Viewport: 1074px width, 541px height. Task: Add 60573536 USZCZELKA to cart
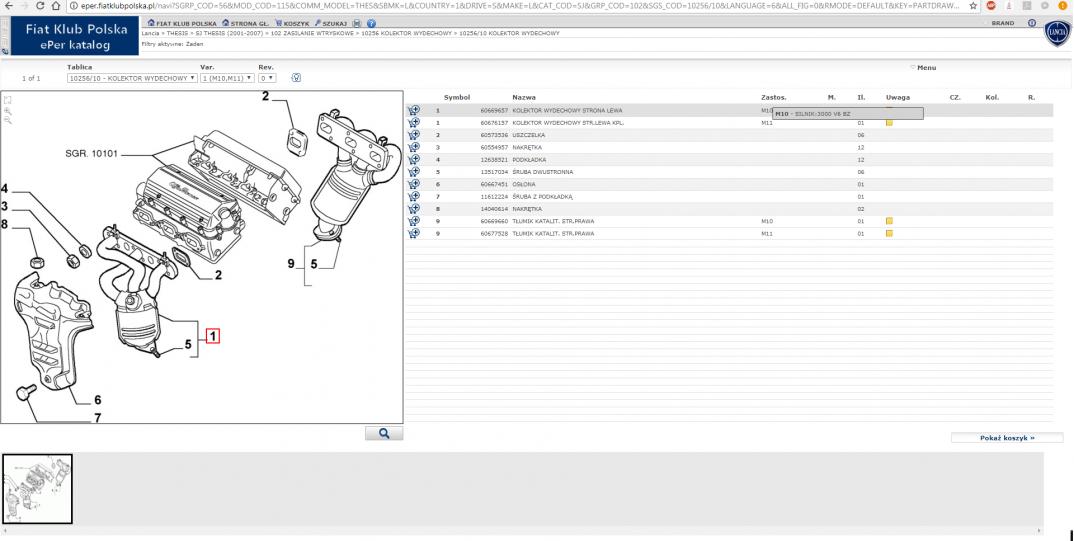[x=414, y=135]
